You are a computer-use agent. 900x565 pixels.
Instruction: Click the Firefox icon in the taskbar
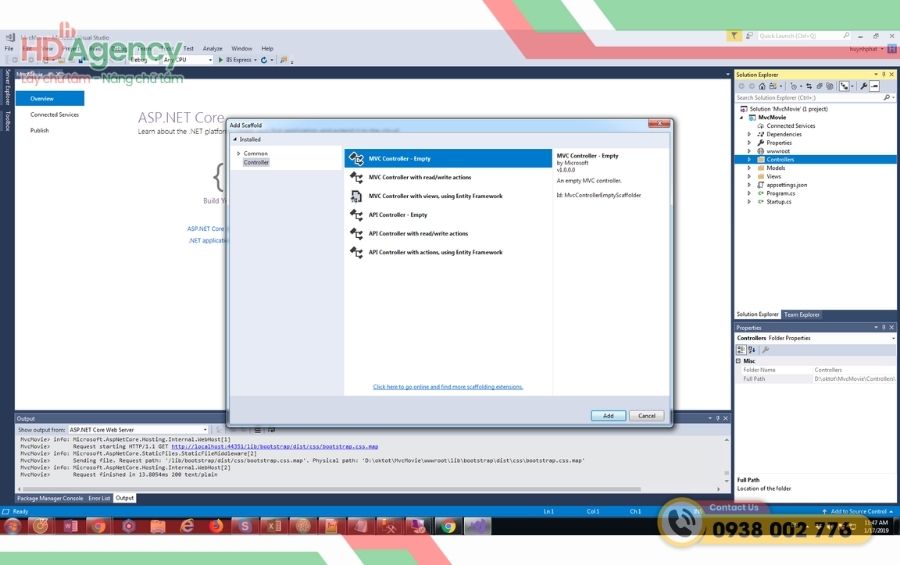215,526
